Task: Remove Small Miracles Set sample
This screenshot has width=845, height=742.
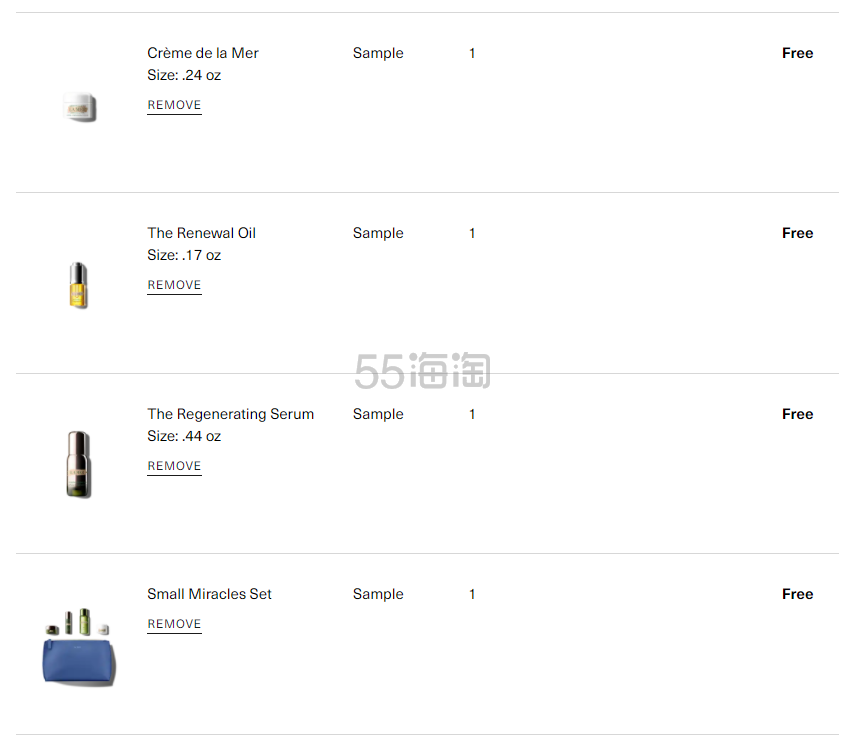Action: pyautogui.click(x=174, y=624)
